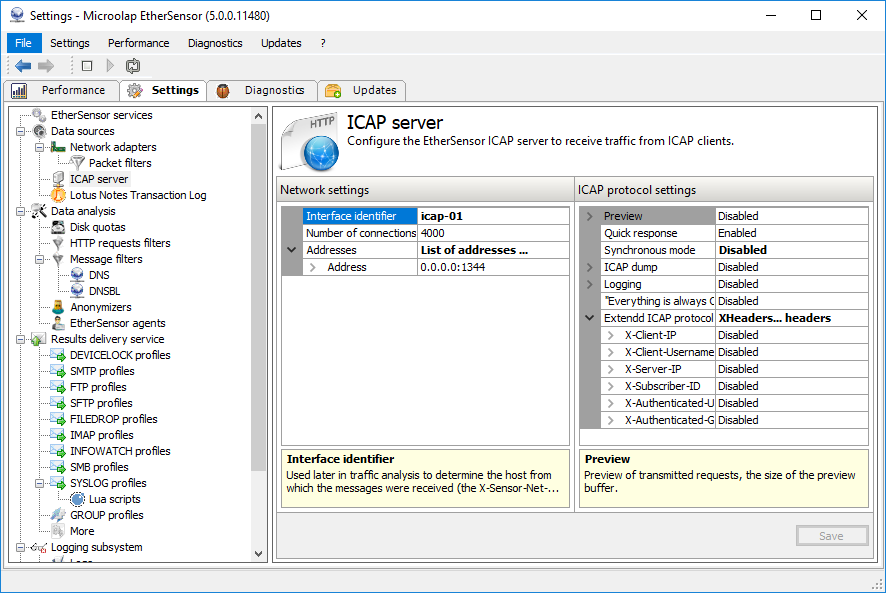Select INFOWATCH profiles in the tree

[120, 451]
